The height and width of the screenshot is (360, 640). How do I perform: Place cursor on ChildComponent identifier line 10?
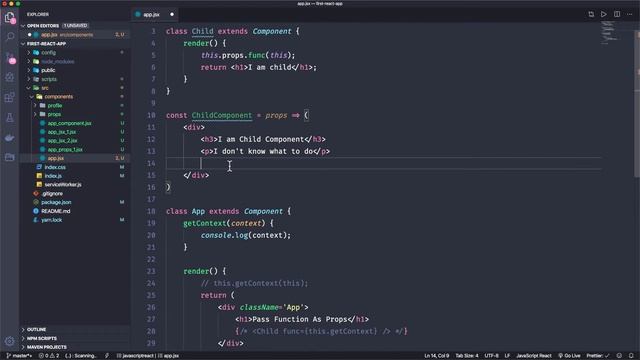tap(222, 116)
